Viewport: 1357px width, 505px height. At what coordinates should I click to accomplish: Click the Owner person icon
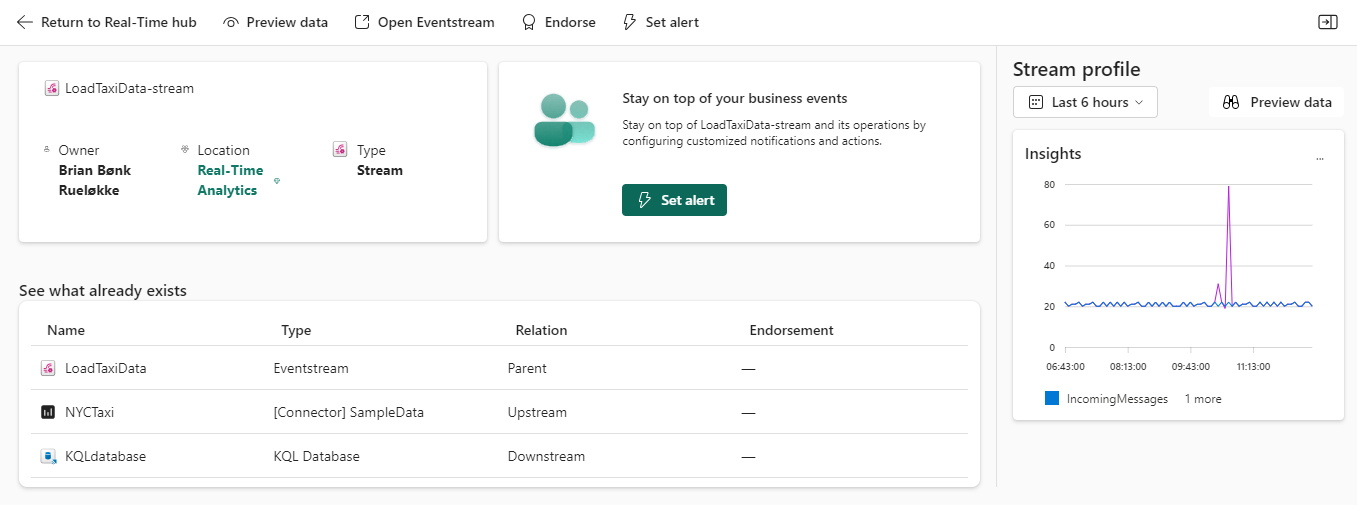(x=47, y=149)
